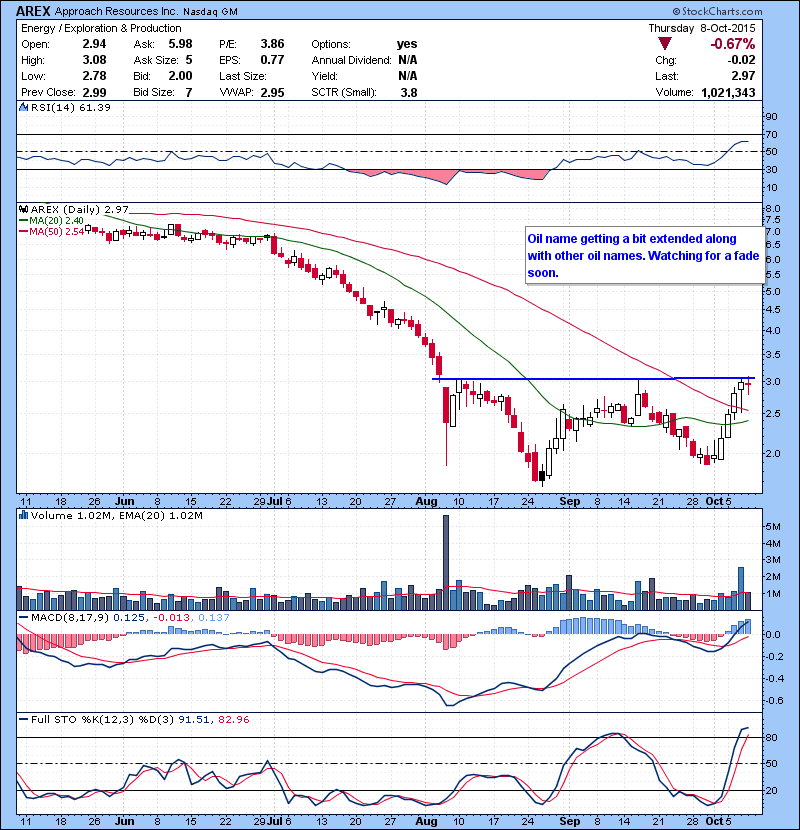Click the RSI value 61.39 text
Image resolution: width=800 pixels, height=830 pixels.
point(95,107)
